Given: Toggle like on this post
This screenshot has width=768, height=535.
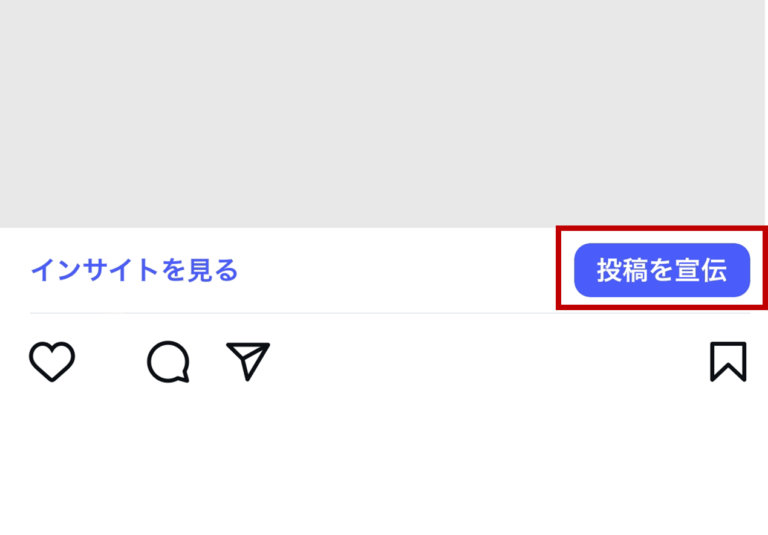Looking at the screenshot, I should 52,362.
